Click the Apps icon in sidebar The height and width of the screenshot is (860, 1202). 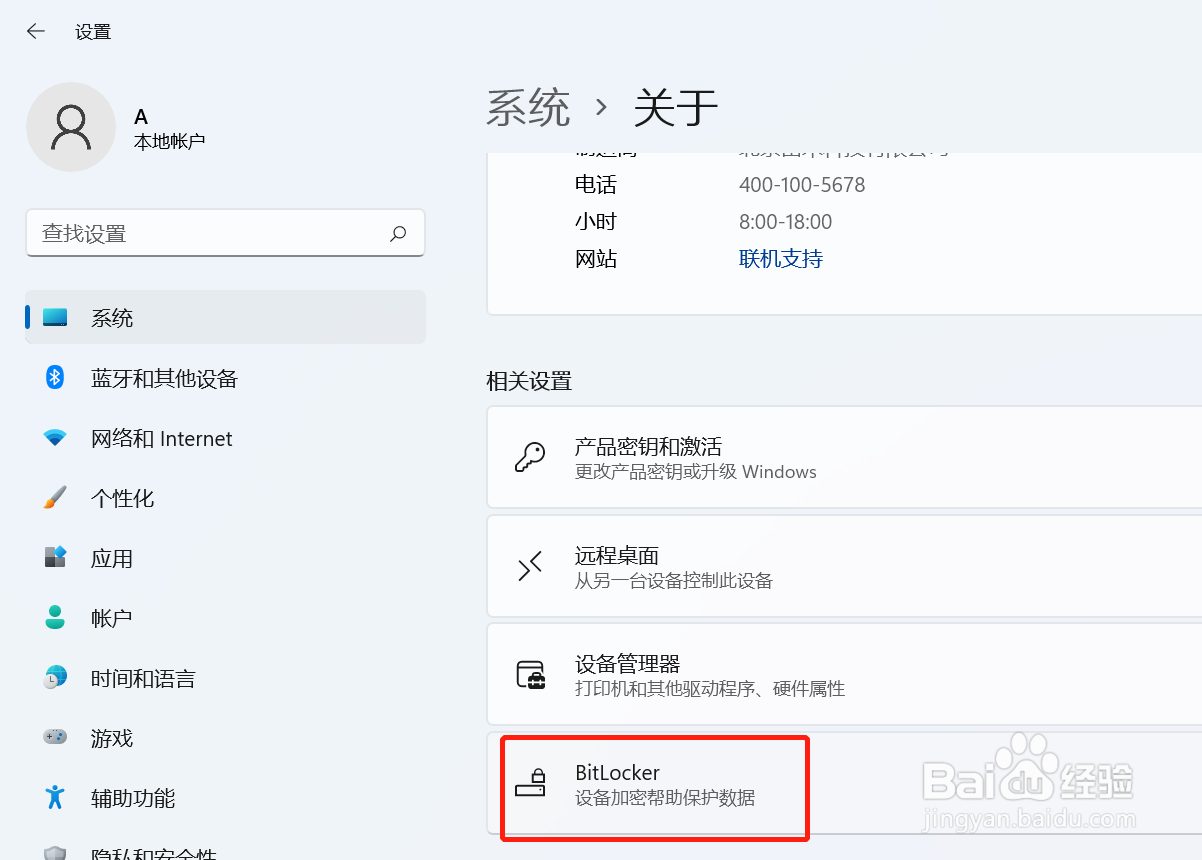pyautogui.click(x=55, y=557)
